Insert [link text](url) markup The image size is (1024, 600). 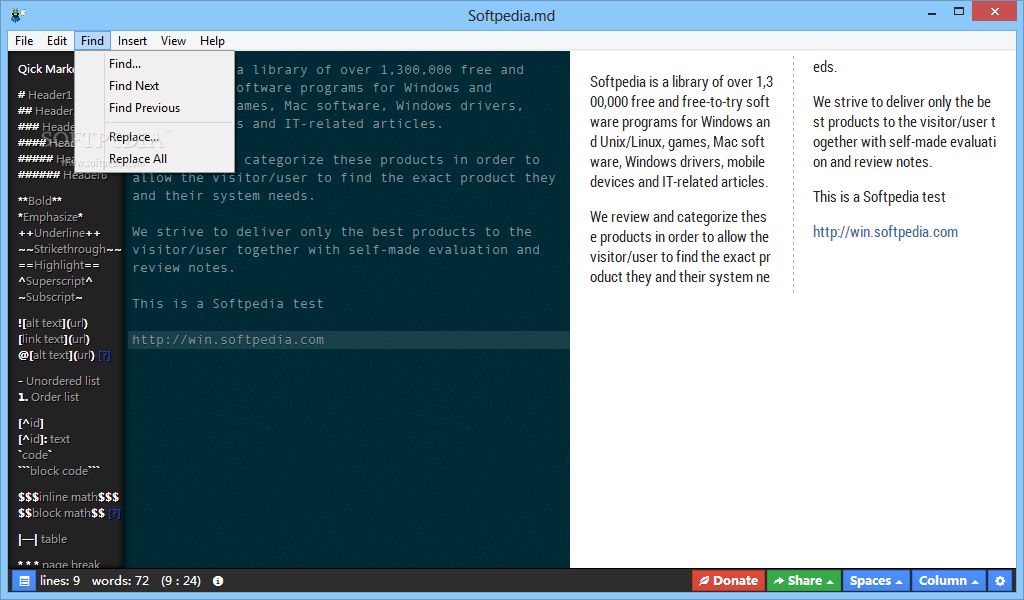pyautogui.click(x=54, y=339)
